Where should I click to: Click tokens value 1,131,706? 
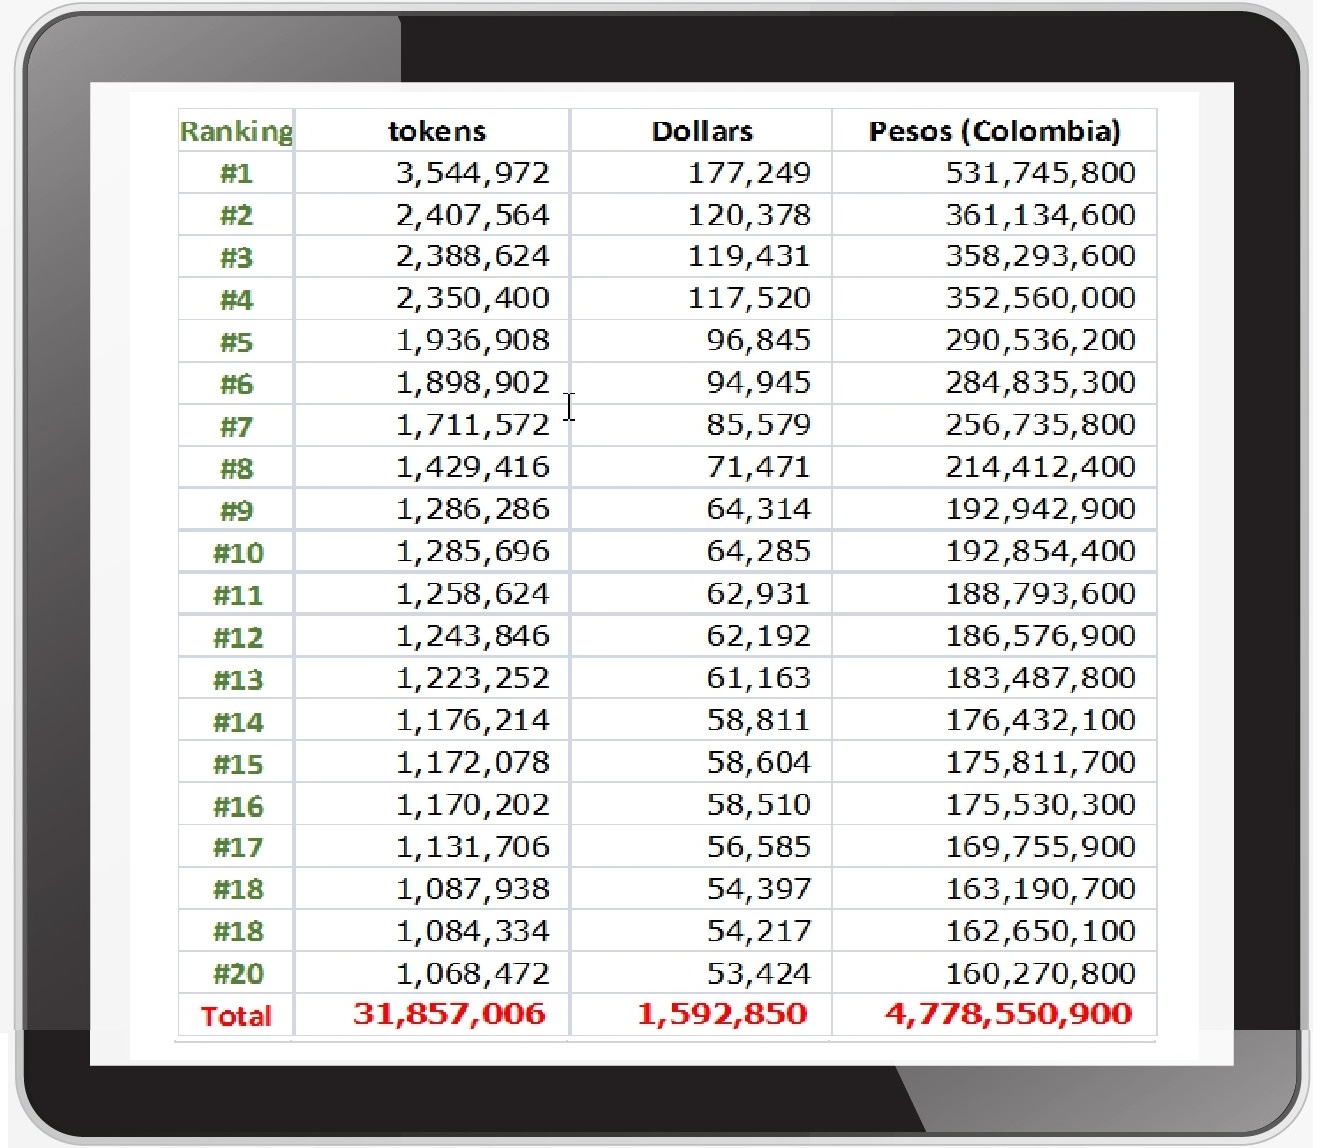pyautogui.click(x=473, y=846)
